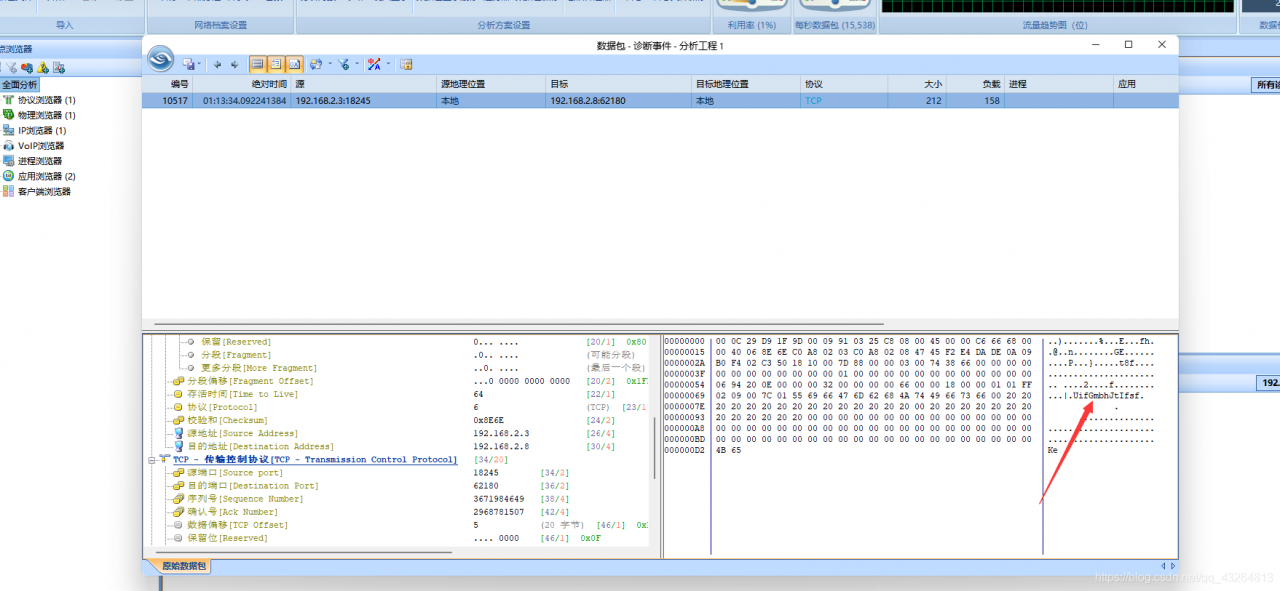Click the 大小 column header
This screenshot has height=591, width=1280.
(x=917, y=84)
